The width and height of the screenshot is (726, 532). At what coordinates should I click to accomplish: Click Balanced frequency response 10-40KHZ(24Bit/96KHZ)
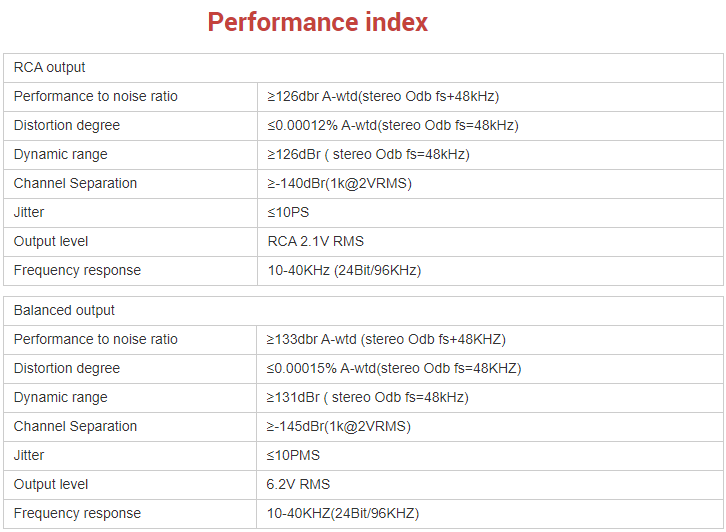pyautogui.click(x=343, y=514)
